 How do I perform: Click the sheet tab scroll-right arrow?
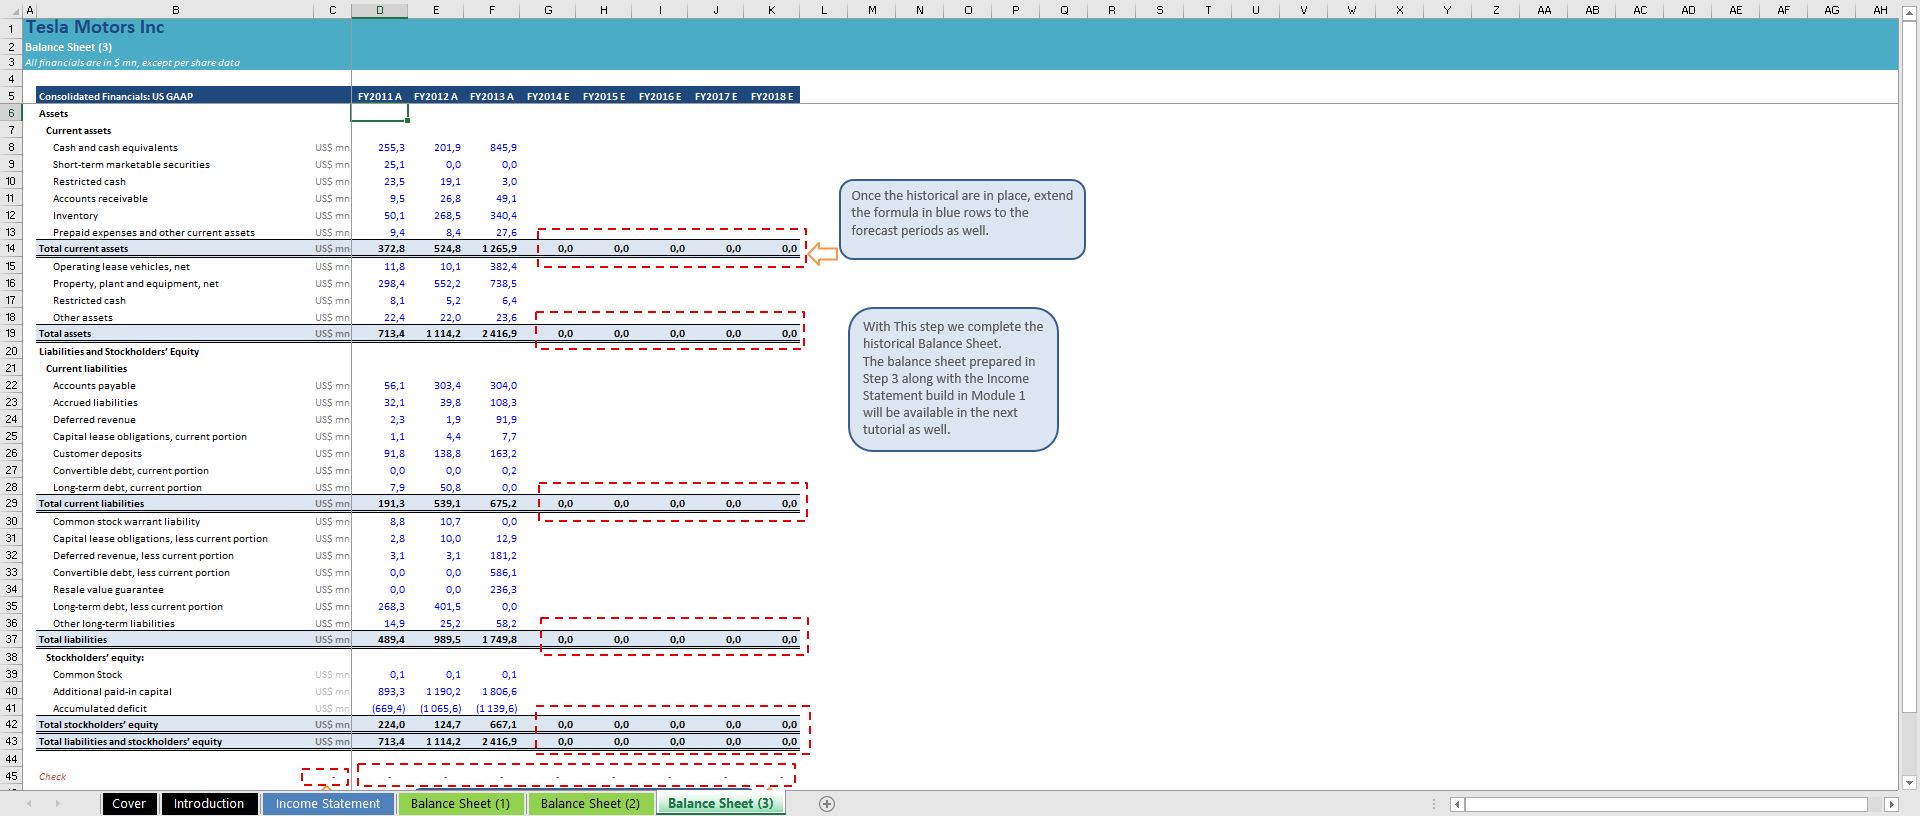click(57, 804)
